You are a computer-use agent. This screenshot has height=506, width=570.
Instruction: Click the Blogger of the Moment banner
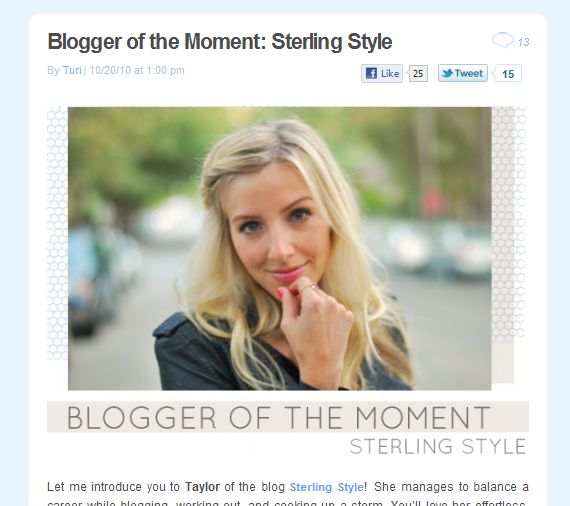click(288, 417)
